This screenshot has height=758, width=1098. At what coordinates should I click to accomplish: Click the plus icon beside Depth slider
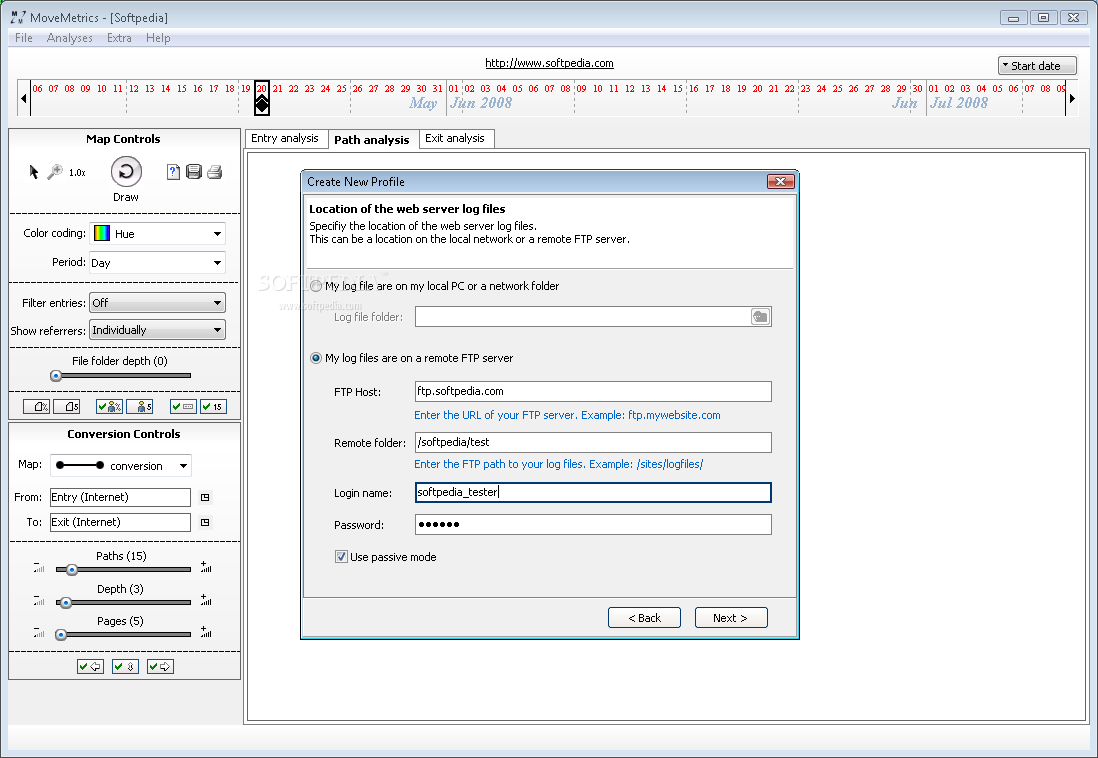click(206, 600)
